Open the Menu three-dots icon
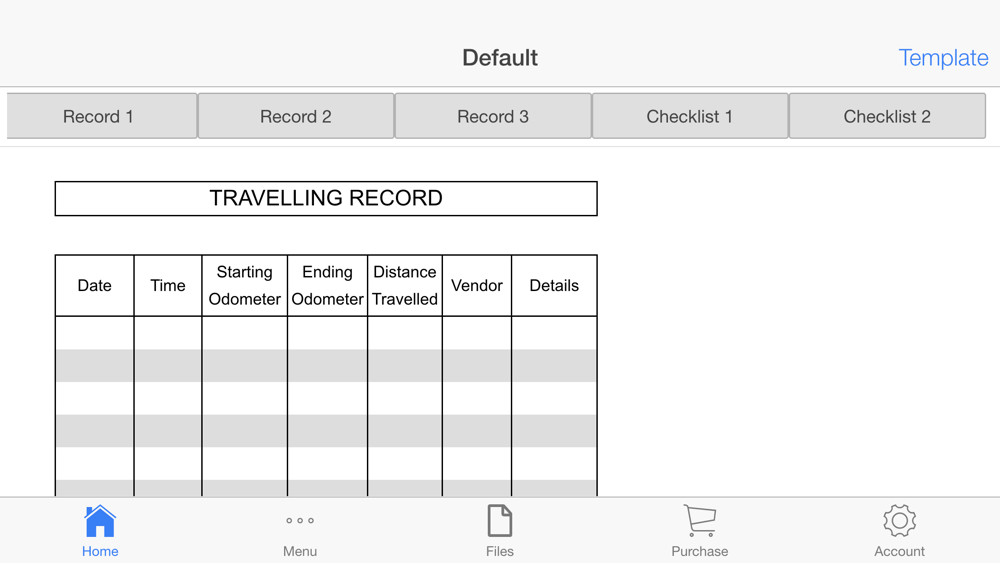This screenshot has height=563, width=1000. pyautogui.click(x=300, y=521)
